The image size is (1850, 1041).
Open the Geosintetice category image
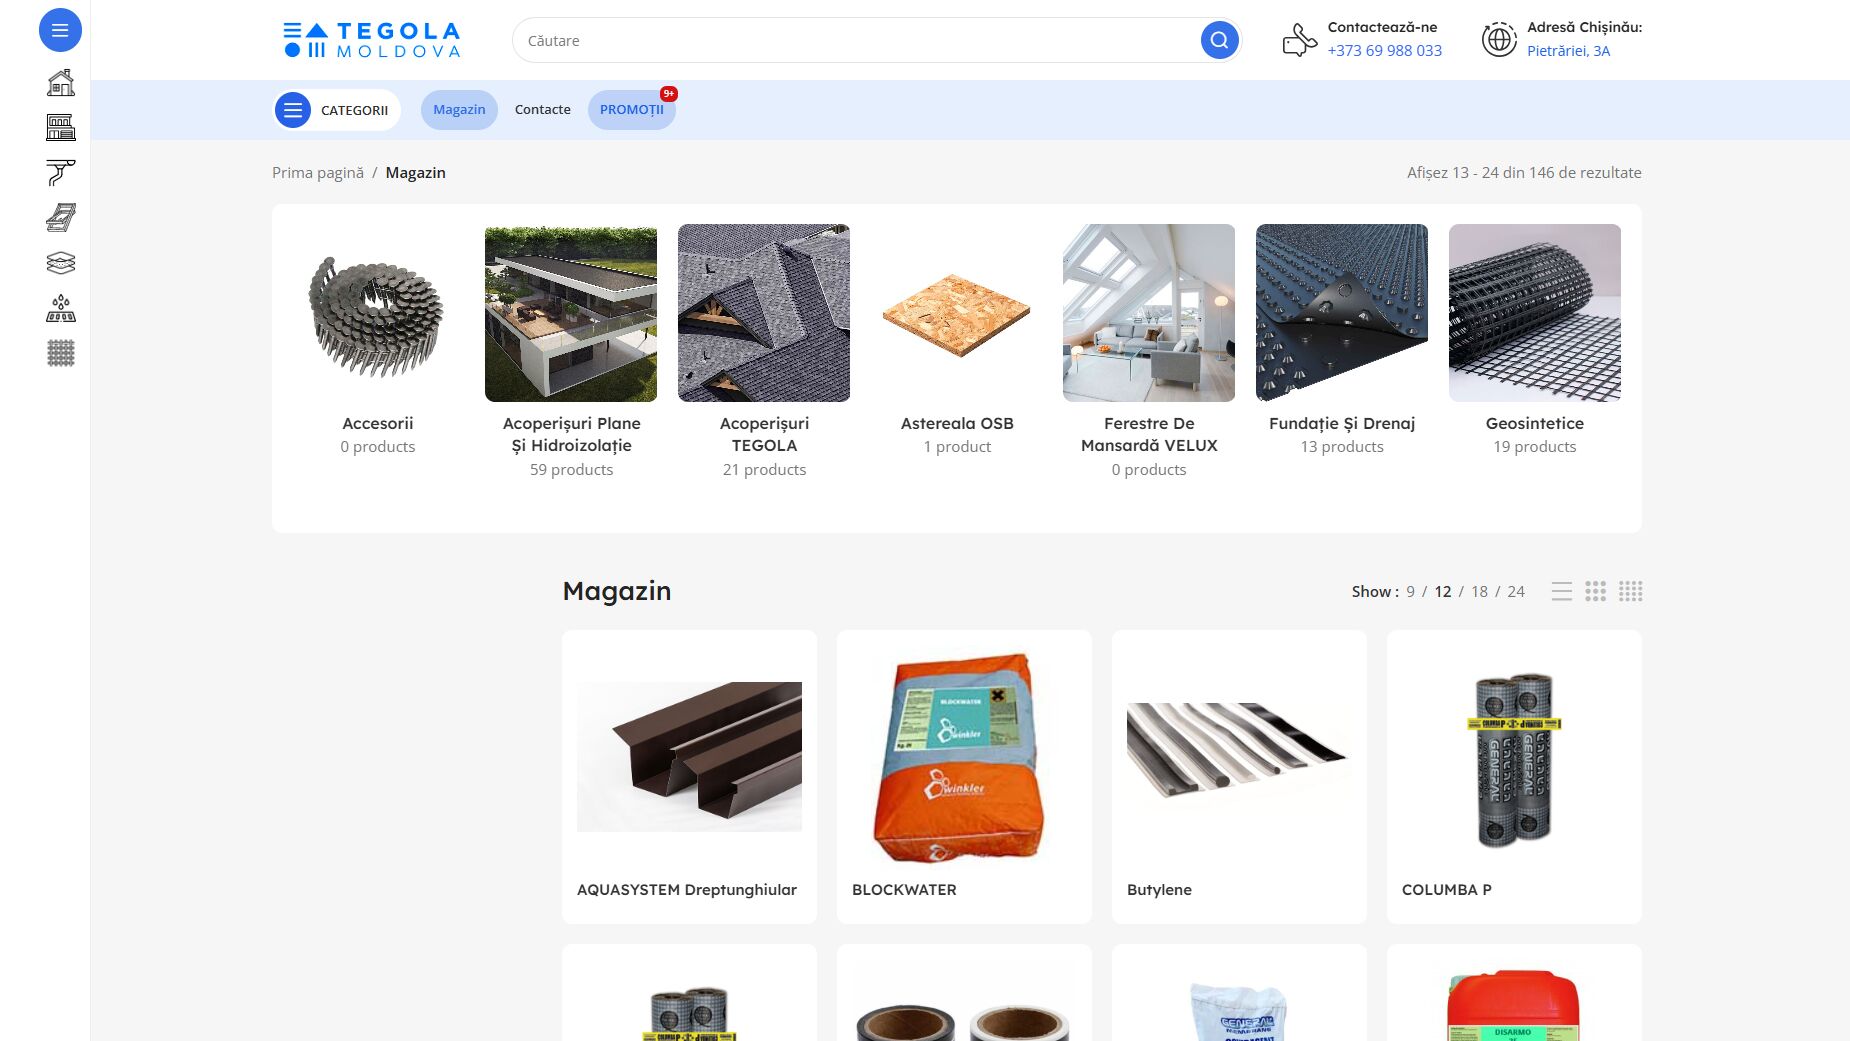pos(1535,313)
